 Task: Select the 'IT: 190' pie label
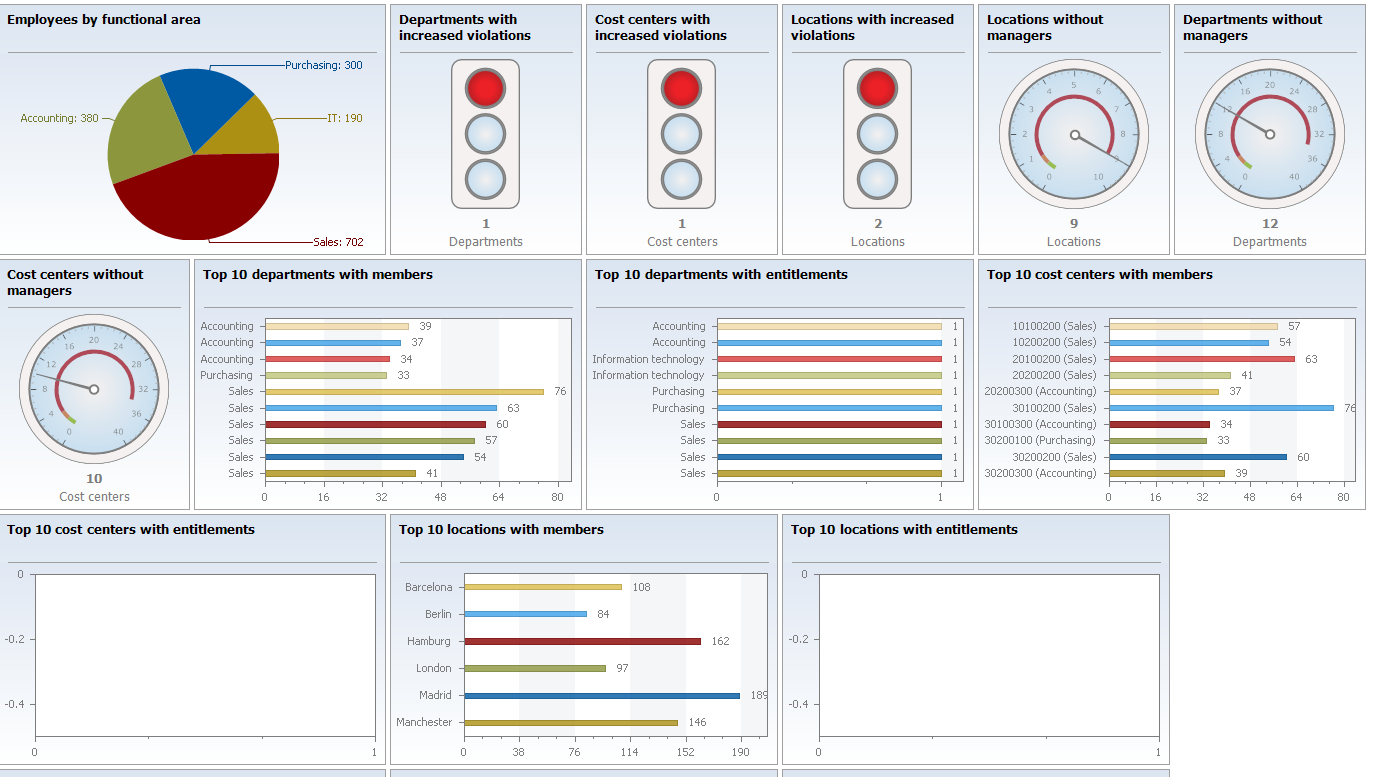345,118
